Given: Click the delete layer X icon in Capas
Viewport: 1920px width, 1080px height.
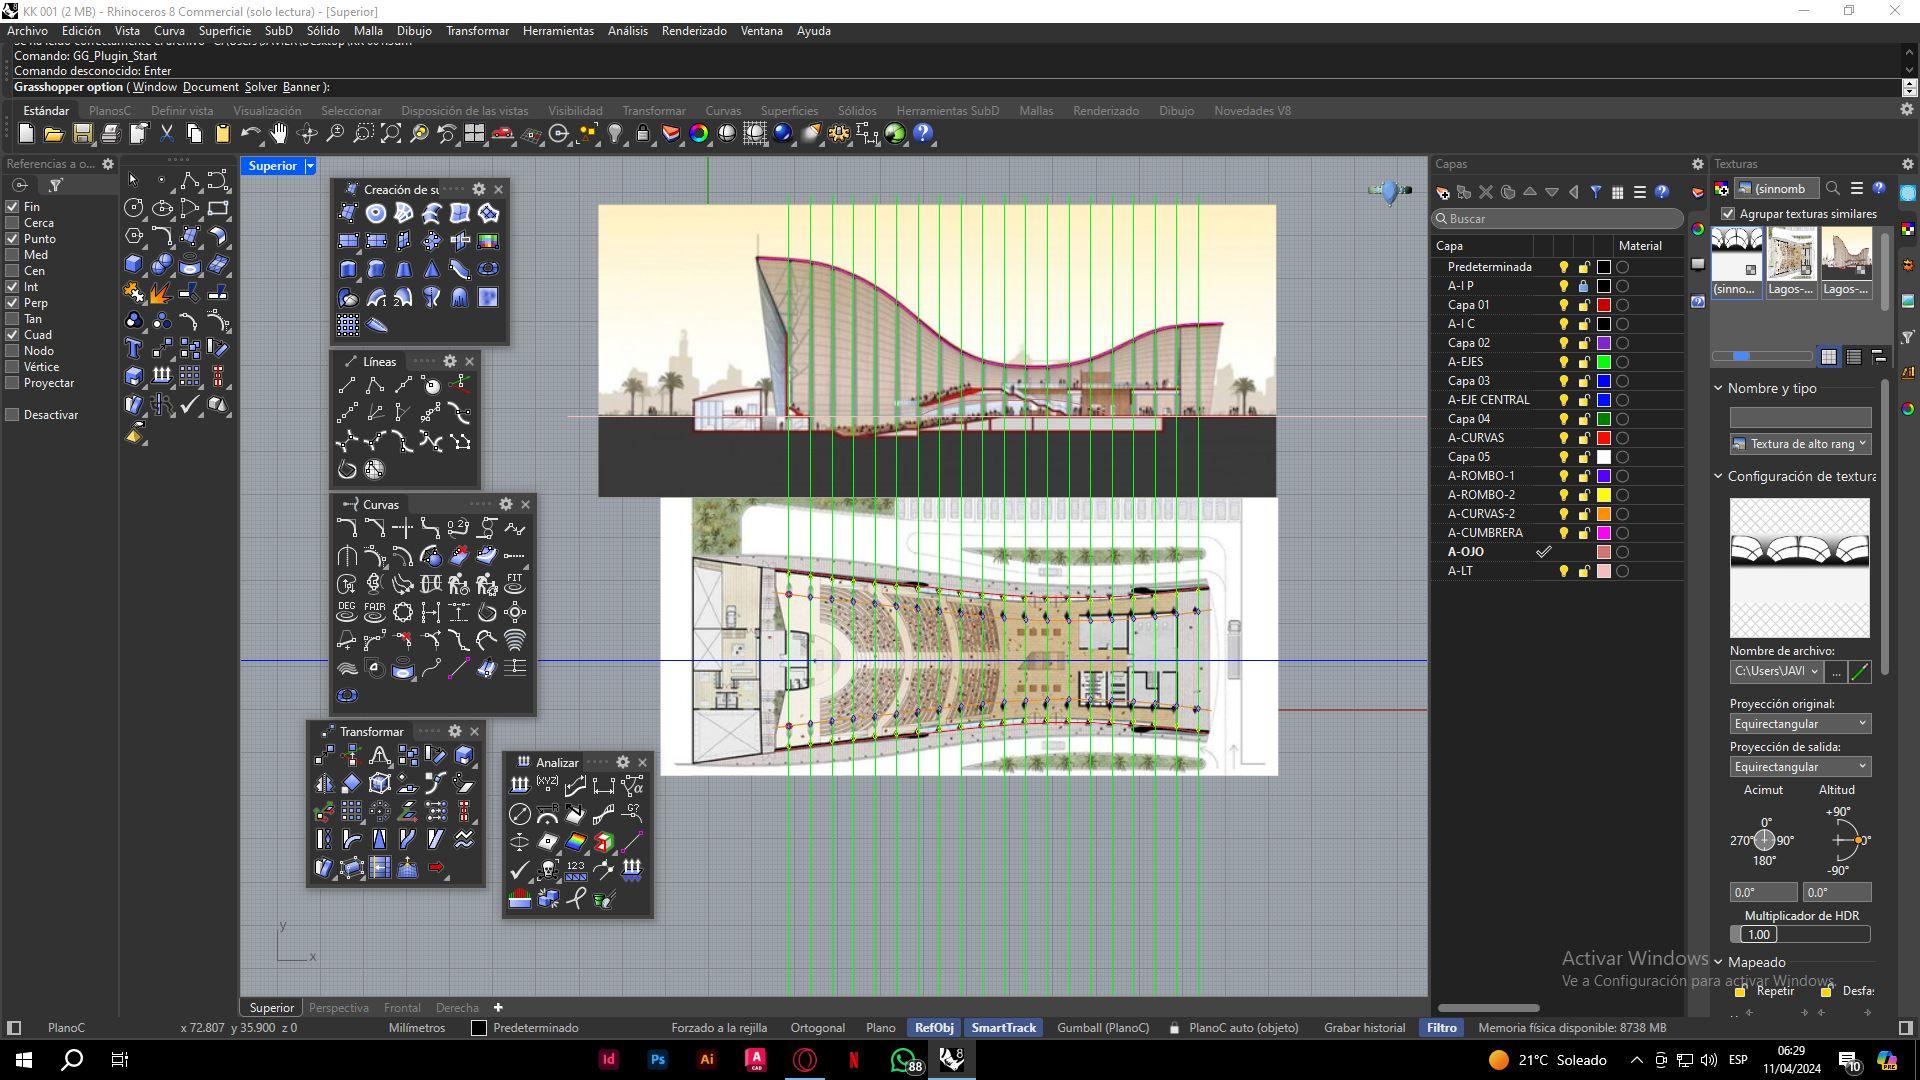Looking at the screenshot, I should tap(1486, 192).
